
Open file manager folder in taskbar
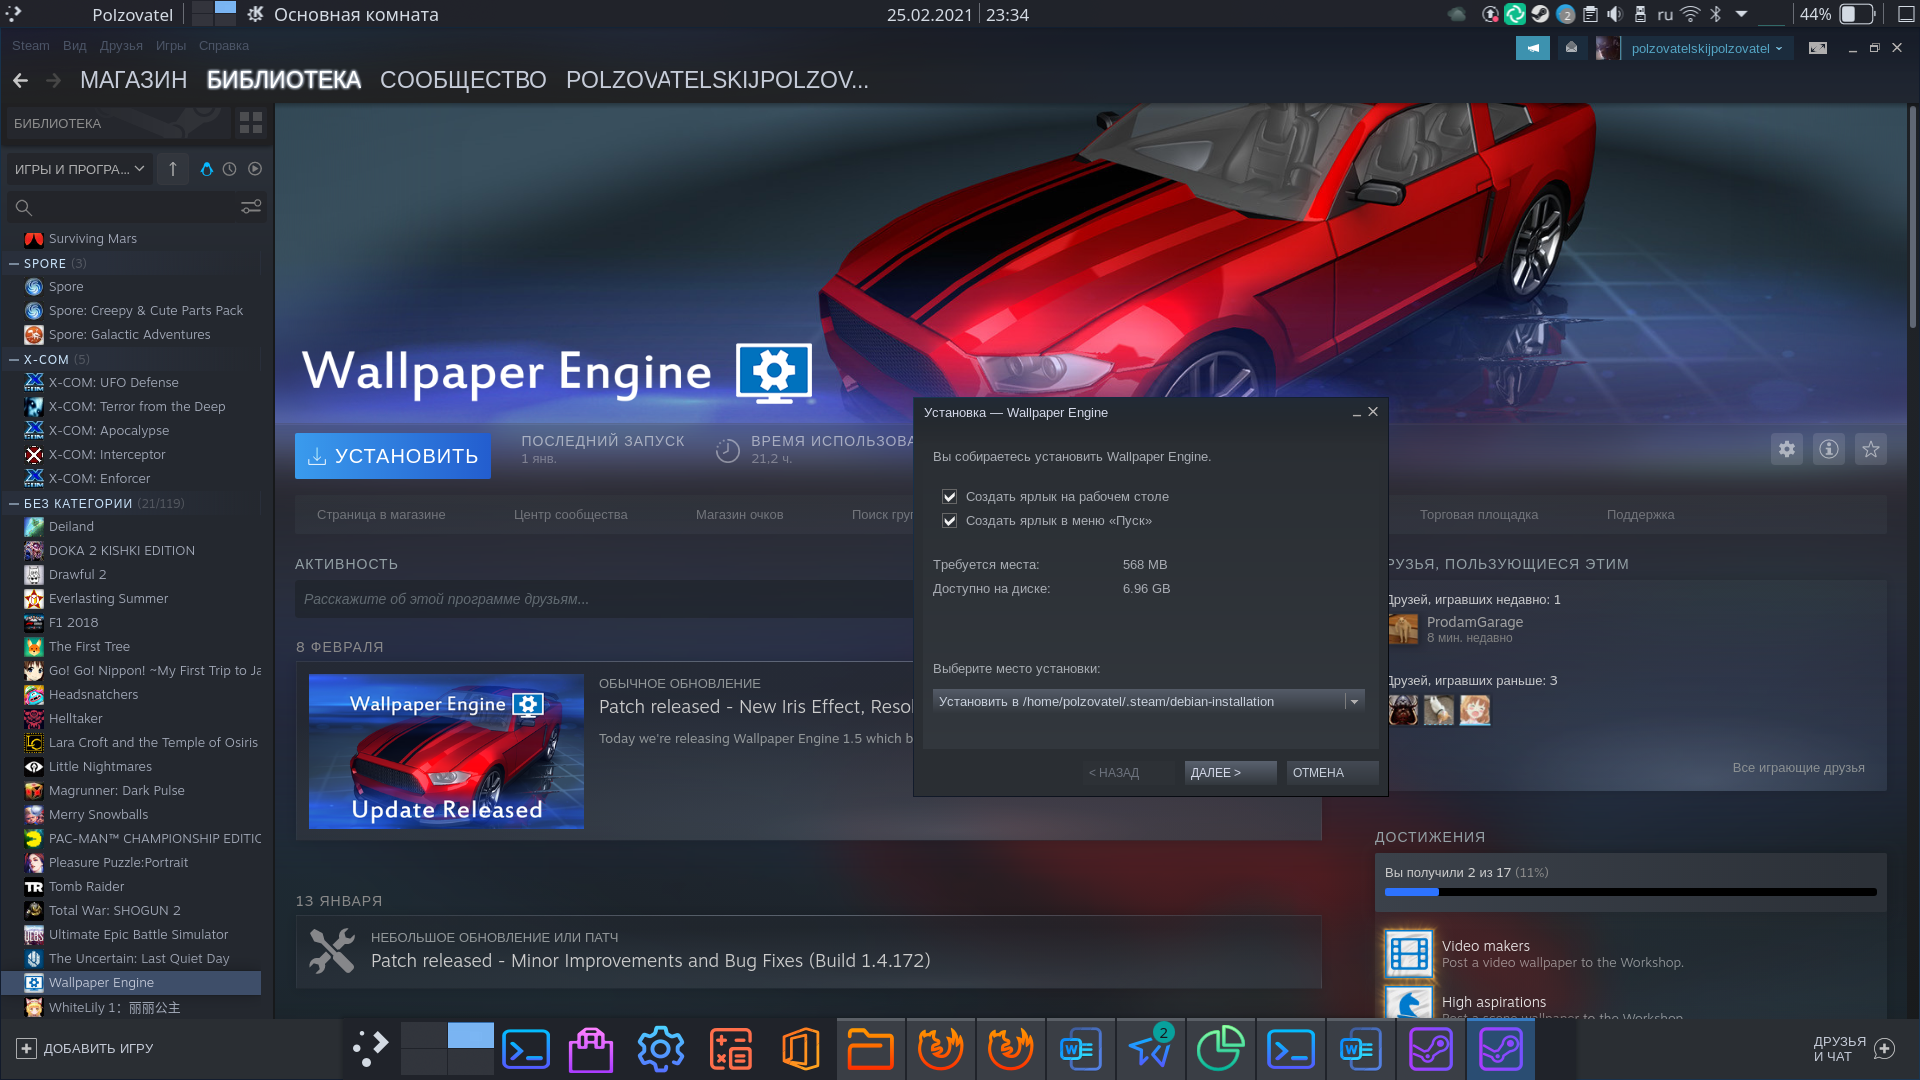[x=870, y=1049]
